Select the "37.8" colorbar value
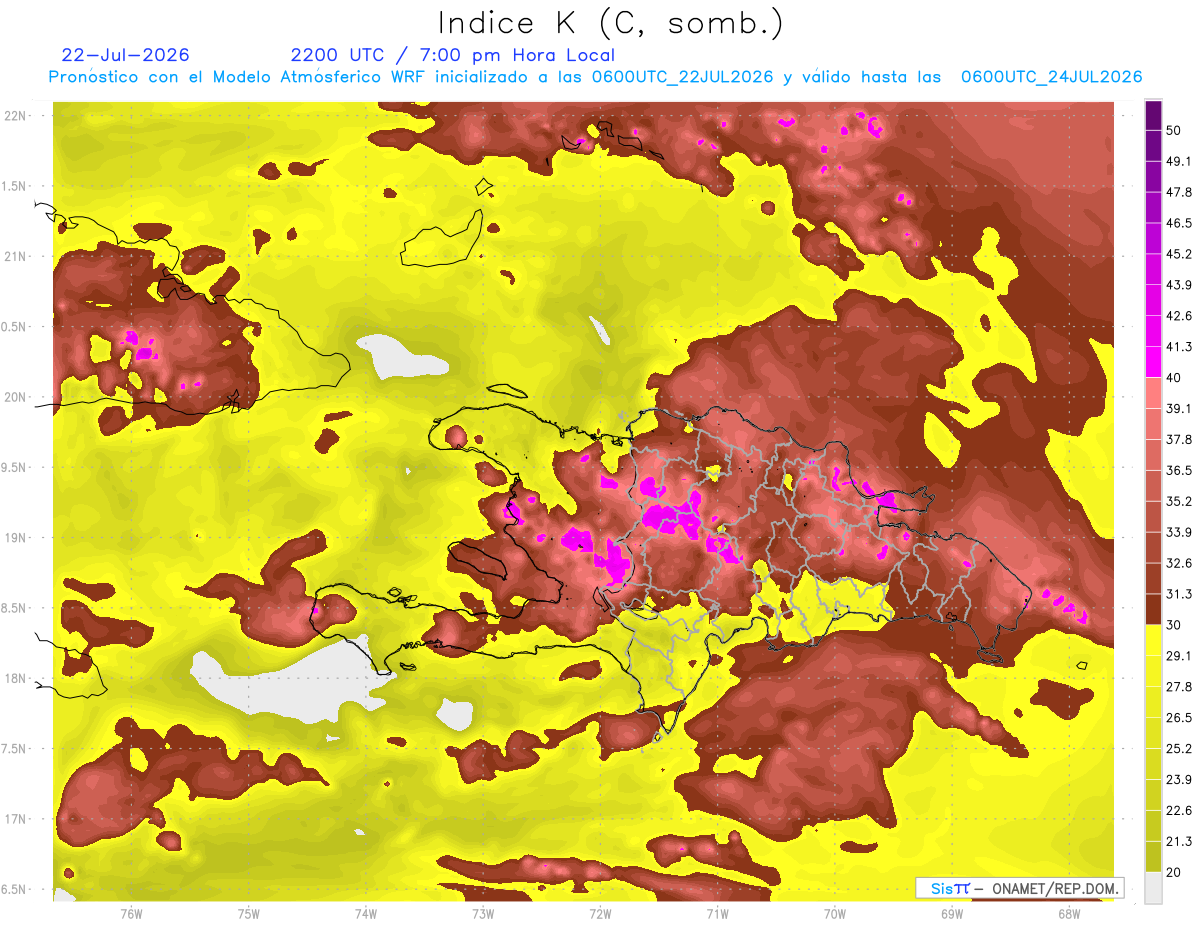This screenshot has height=927, width=1200. (1179, 440)
